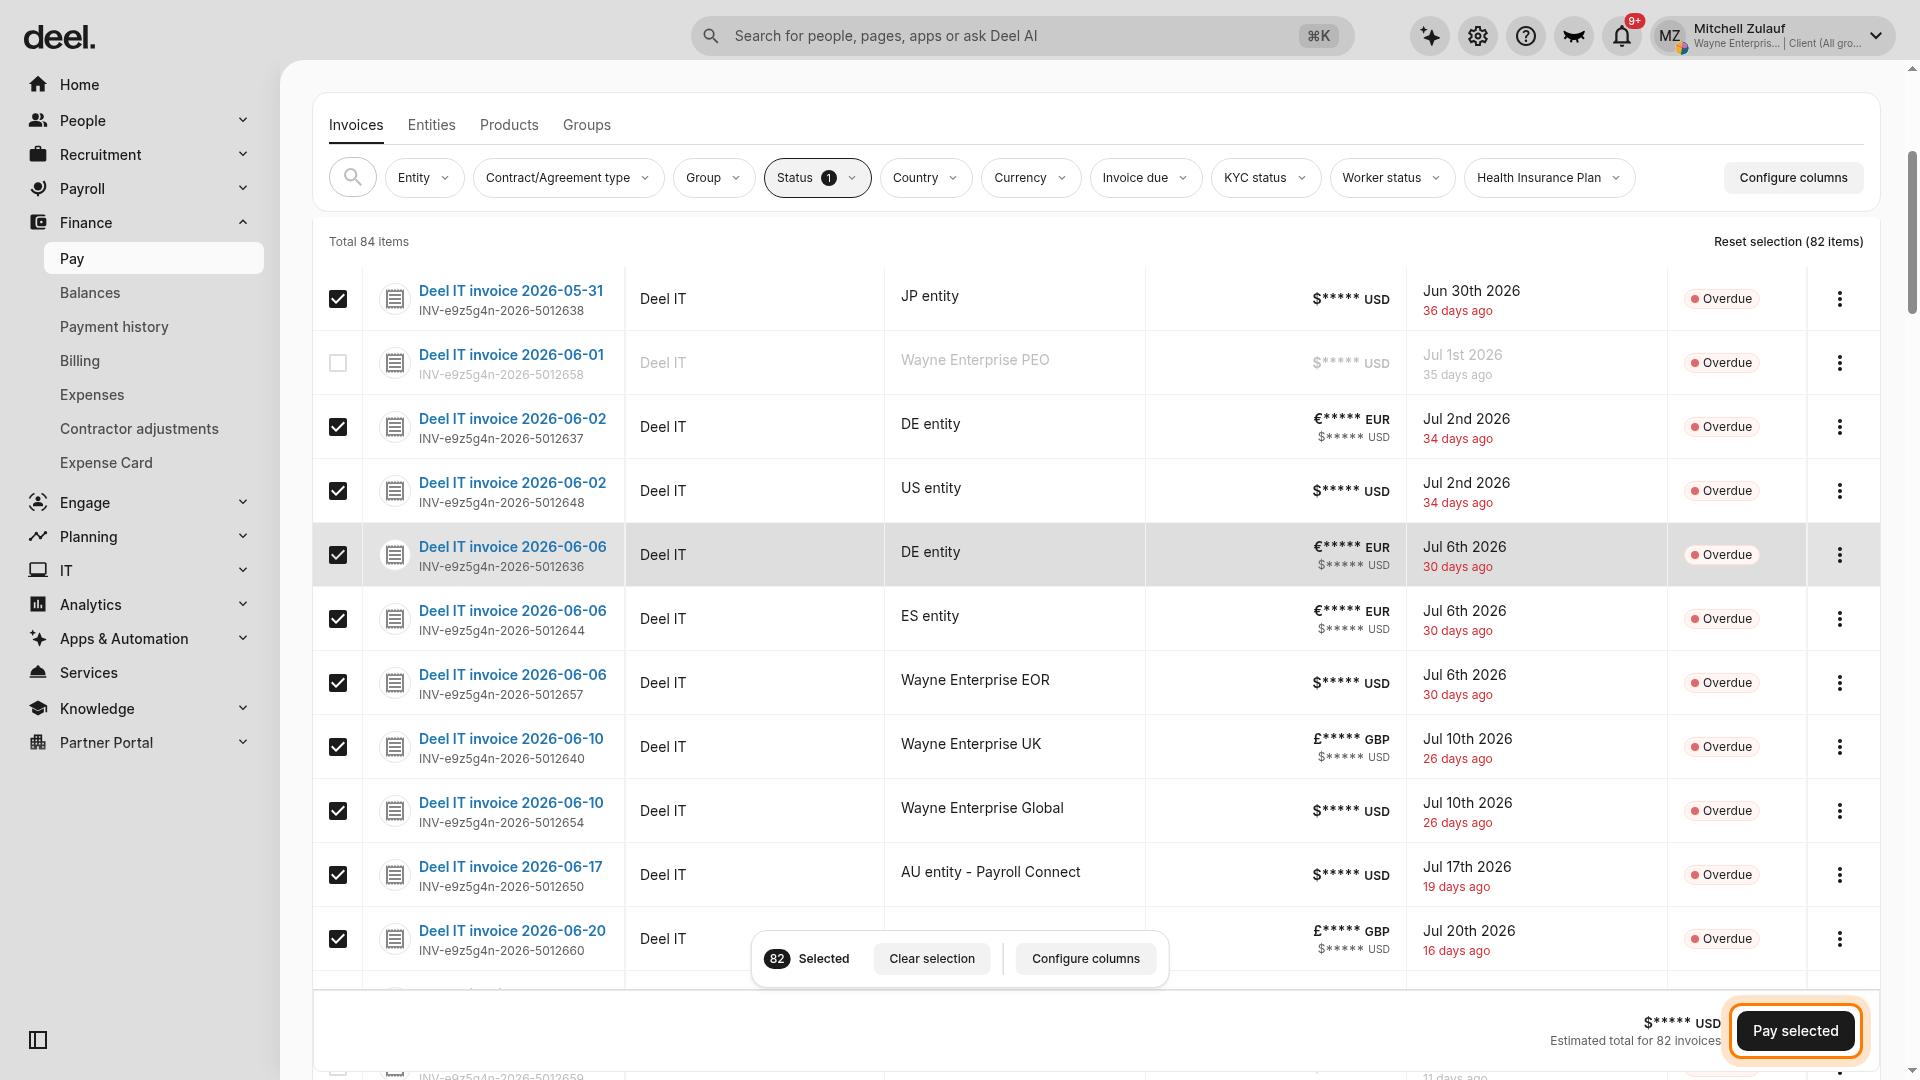Open row menu for invoice INV-e9z5g4n-2026-5012638

coord(1840,299)
